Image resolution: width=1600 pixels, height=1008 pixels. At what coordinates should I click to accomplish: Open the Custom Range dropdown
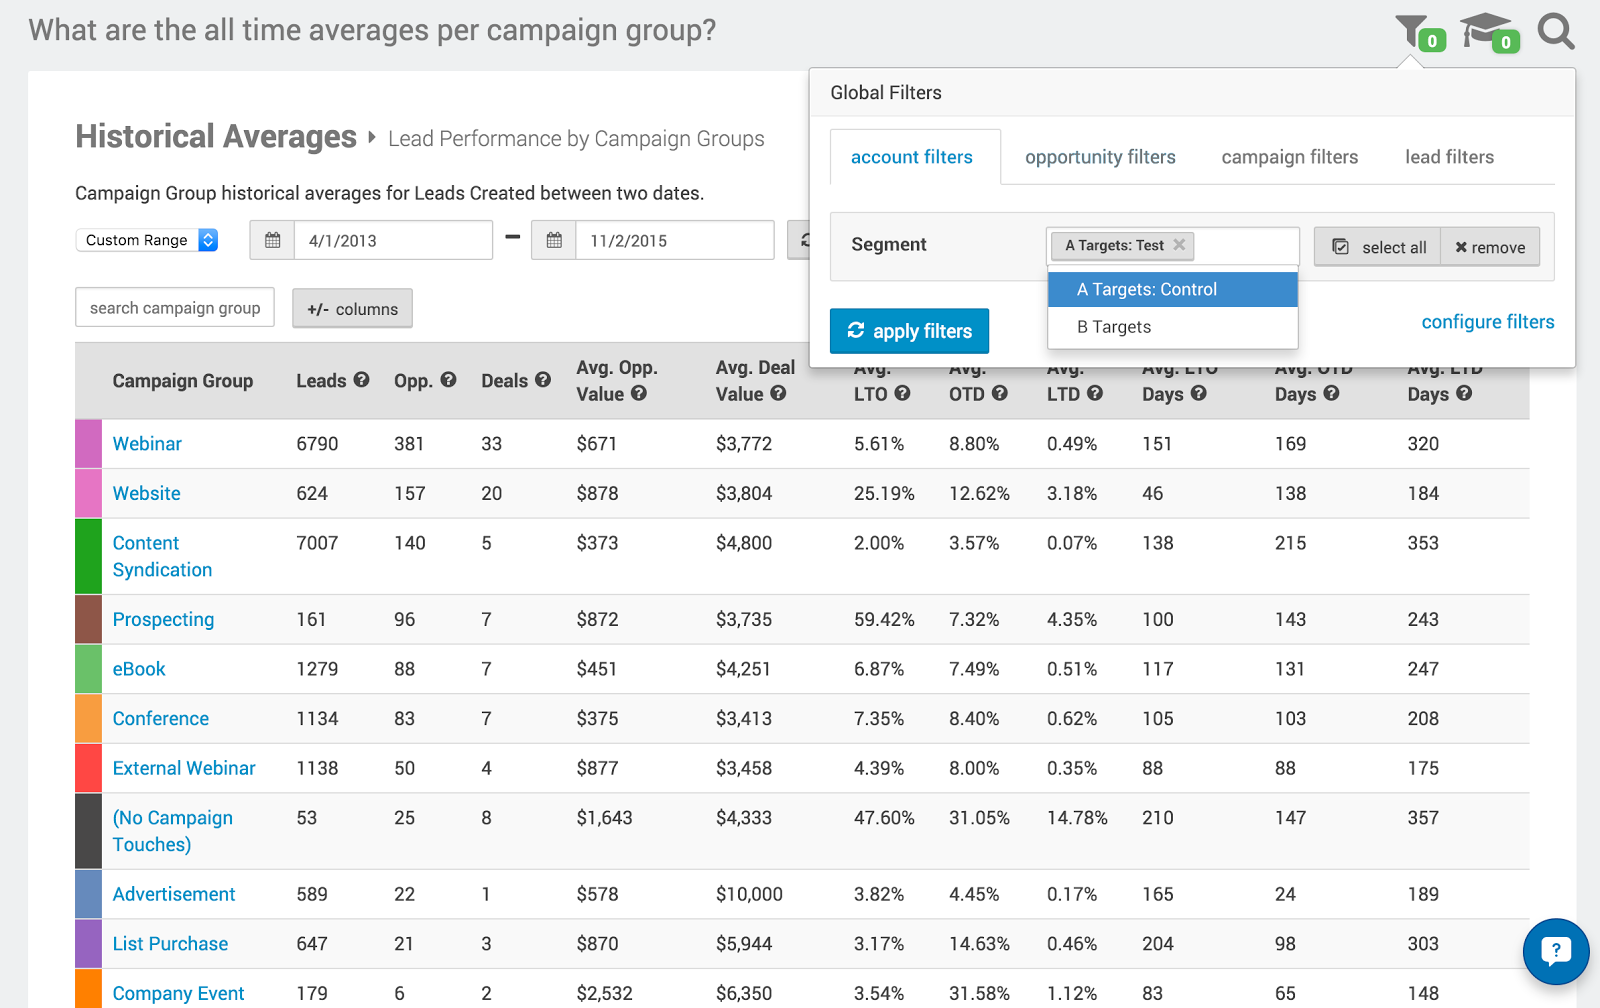(147, 240)
